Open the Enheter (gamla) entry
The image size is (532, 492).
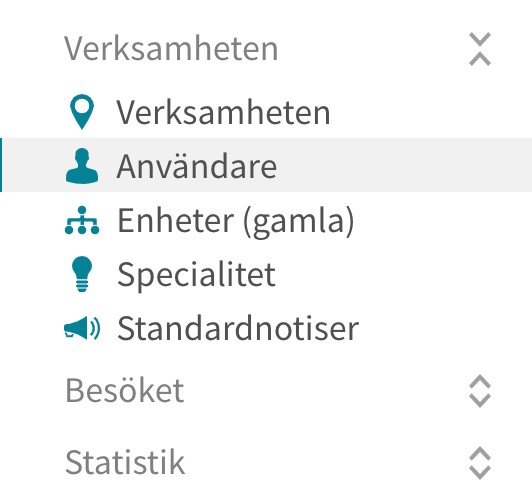click(x=236, y=221)
